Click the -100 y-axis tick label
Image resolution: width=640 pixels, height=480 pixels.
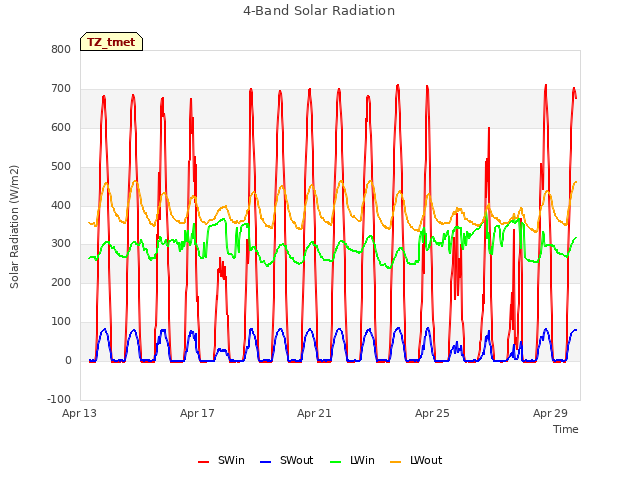click(x=59, y=399)
